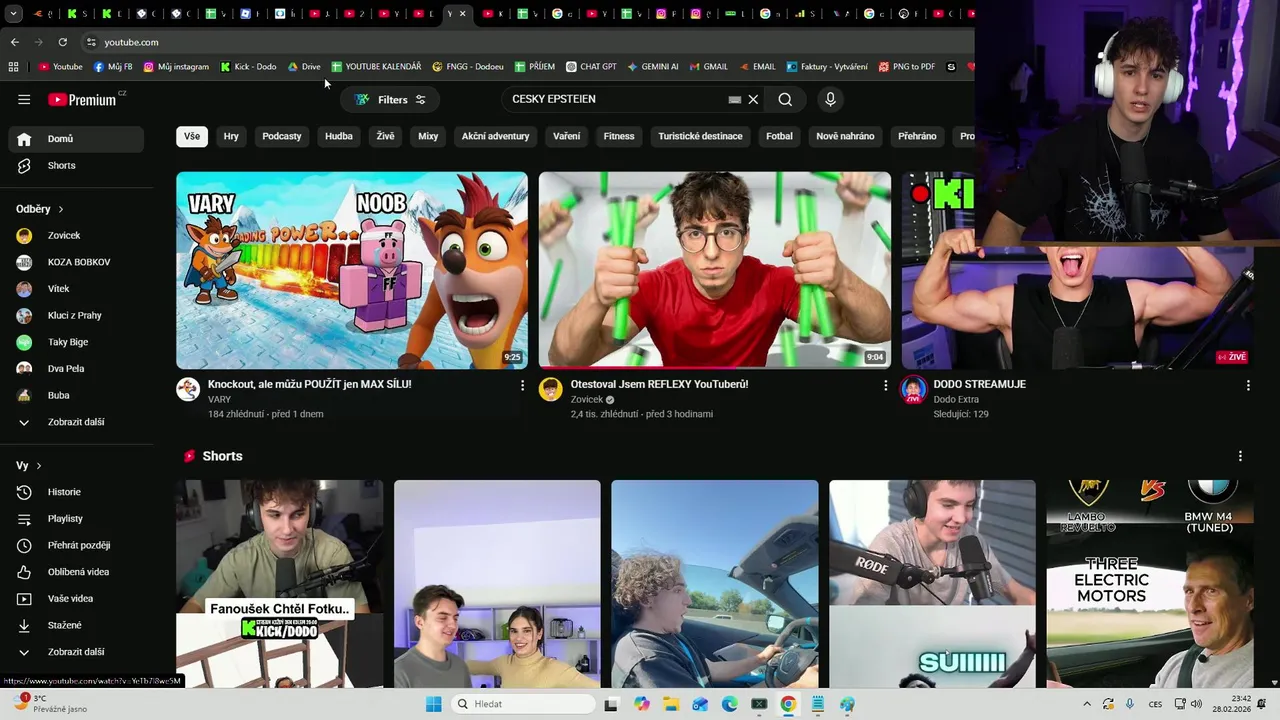Open Shorts in the sidebar
The height and width of the screenshot is (720, 1280).
[76, 165]
